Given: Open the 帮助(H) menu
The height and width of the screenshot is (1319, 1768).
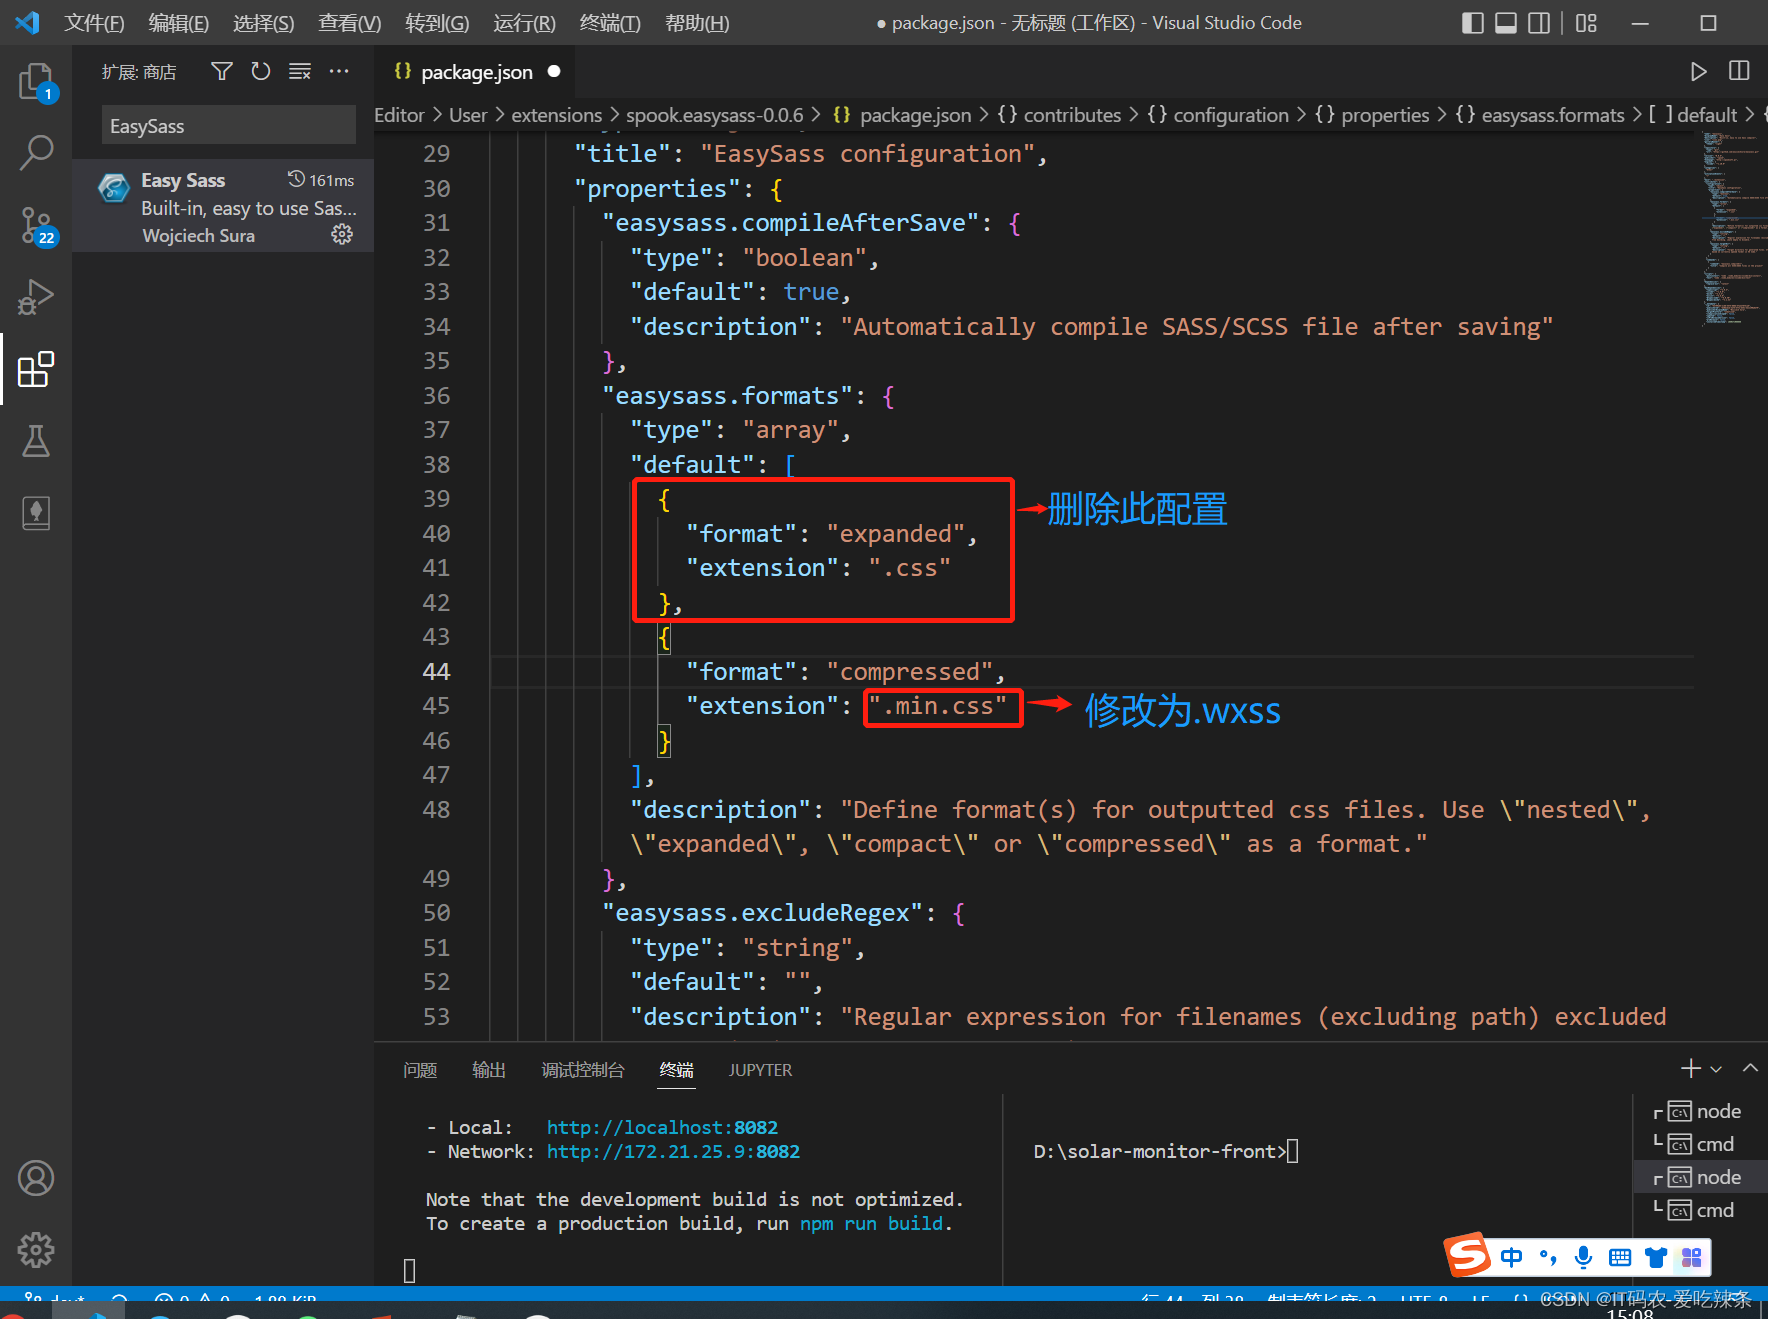Looking at the screenshot, I should [x=697, y=23].
